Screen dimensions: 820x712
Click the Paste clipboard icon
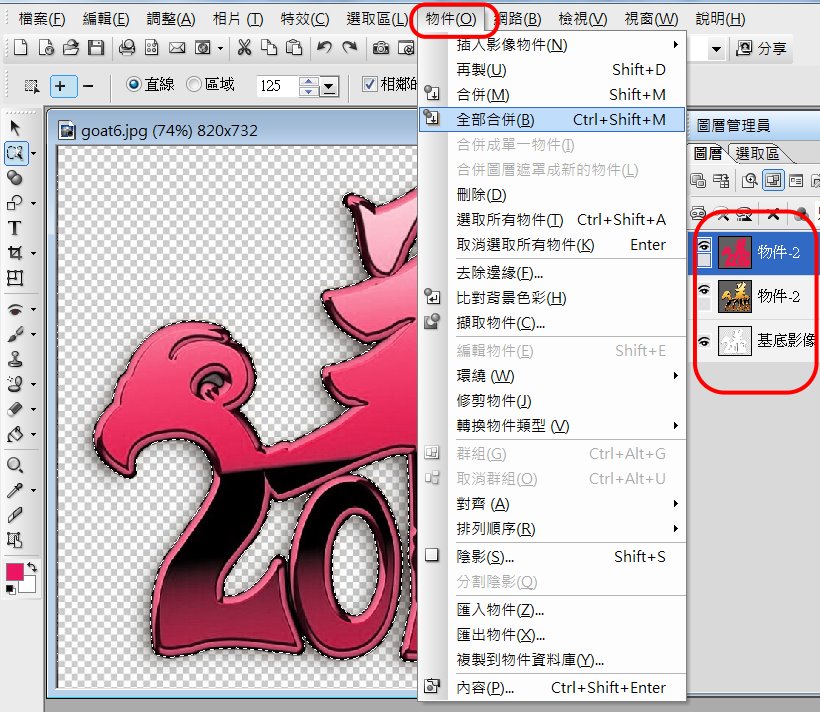(x=294, y=48)
